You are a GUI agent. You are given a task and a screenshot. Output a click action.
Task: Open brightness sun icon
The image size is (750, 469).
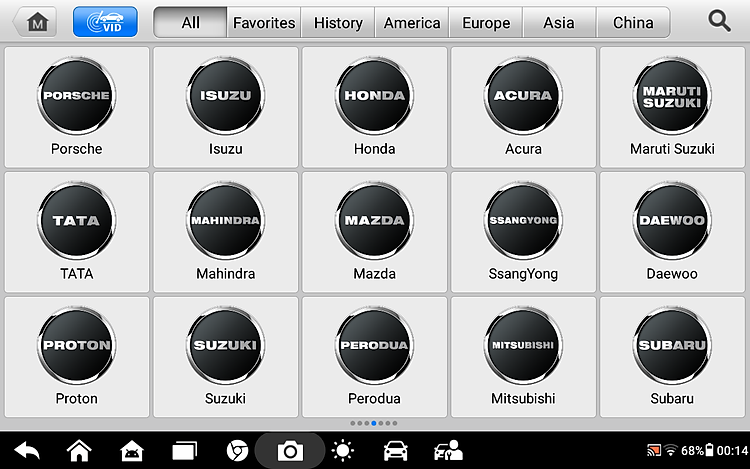[x=342, y=450]
